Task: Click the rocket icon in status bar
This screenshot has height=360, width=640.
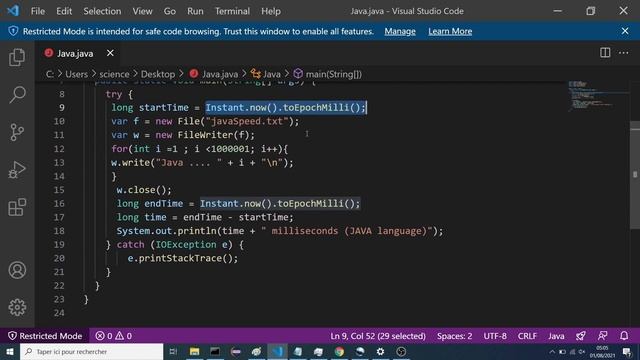Action: (x=581, y=336)
